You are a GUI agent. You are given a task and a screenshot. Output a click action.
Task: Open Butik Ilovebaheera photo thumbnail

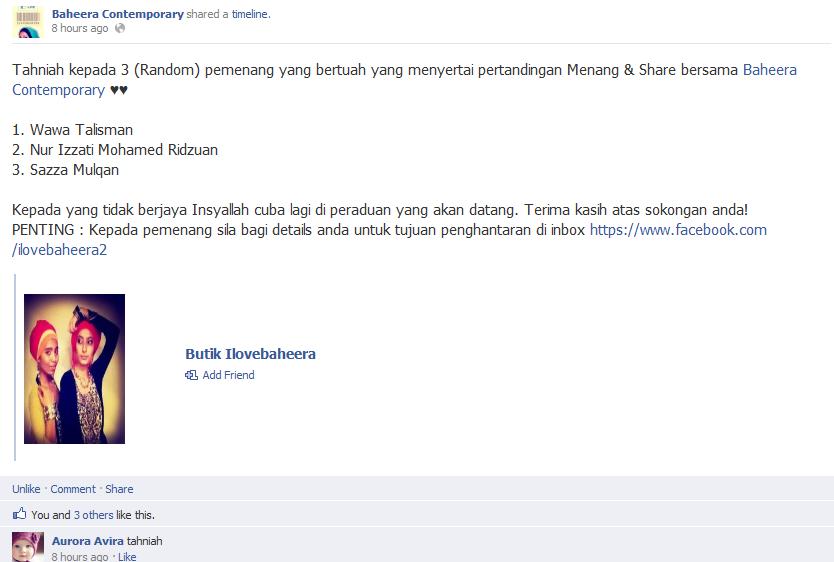point(74,368)
